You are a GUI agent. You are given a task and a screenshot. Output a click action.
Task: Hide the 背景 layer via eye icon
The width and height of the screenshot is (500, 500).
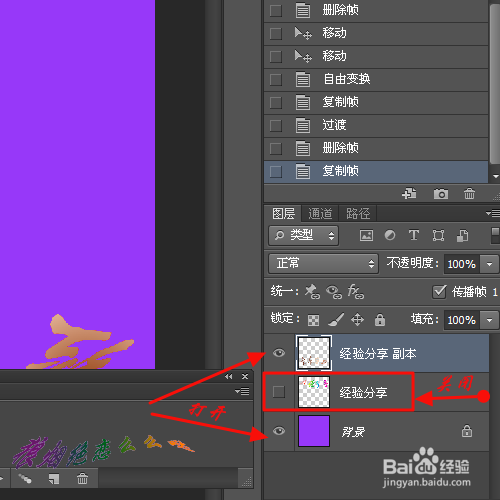click(x=279, y=431)
